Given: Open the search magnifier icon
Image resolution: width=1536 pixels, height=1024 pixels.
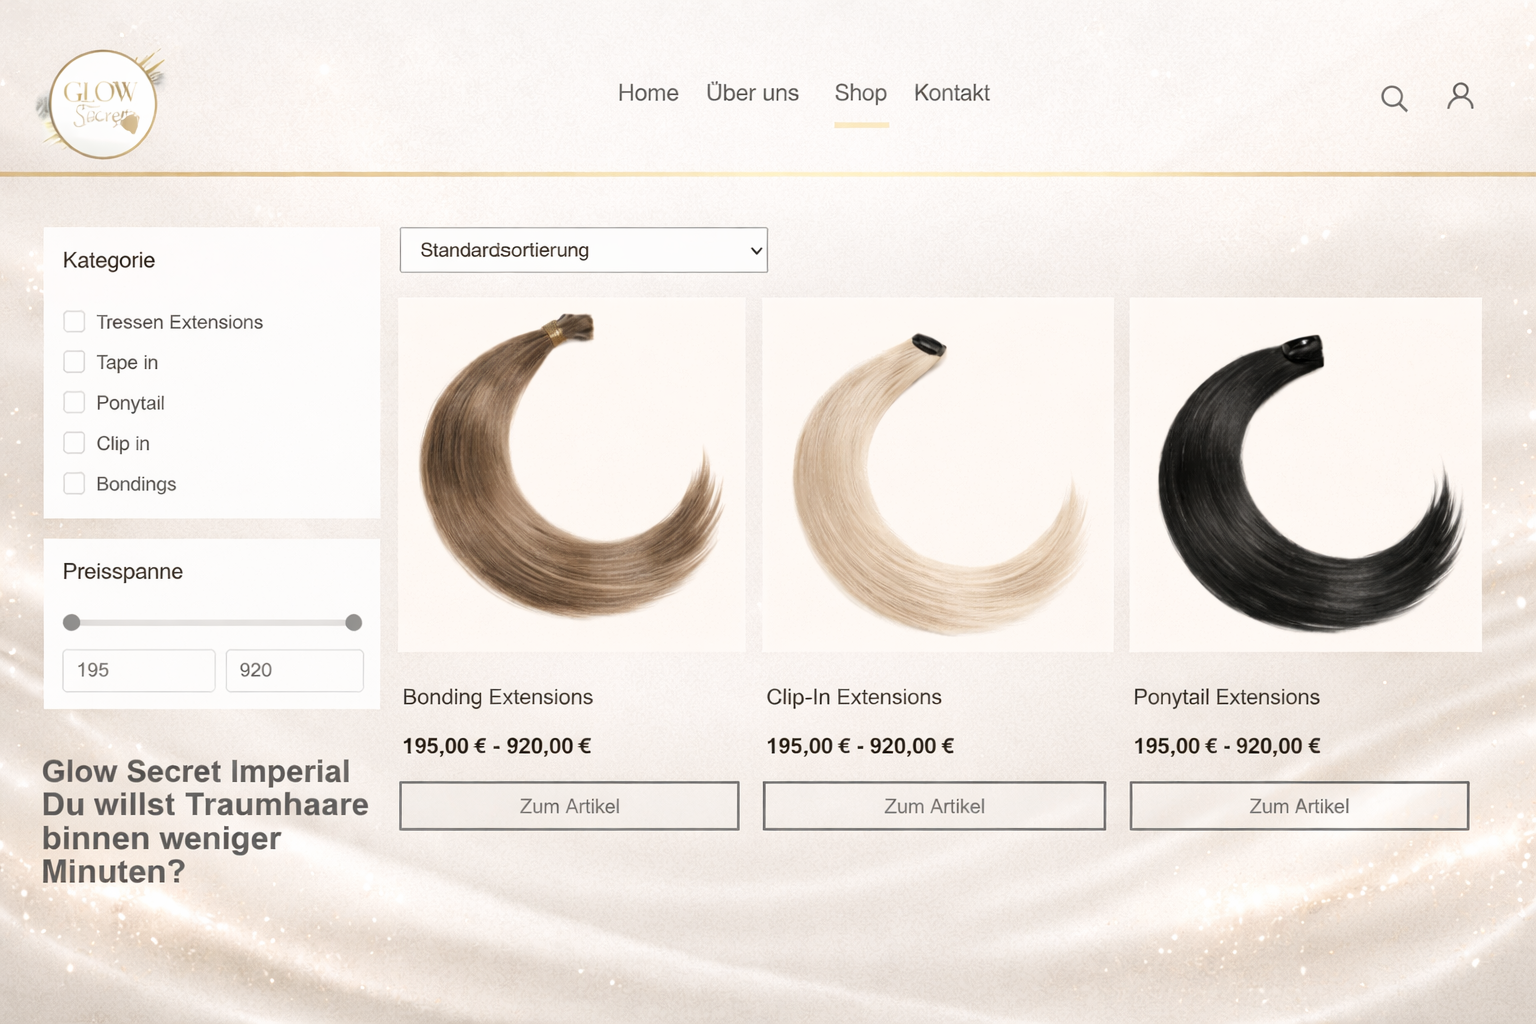Looking at the screenshot, I should click(x=1393, y=98).
